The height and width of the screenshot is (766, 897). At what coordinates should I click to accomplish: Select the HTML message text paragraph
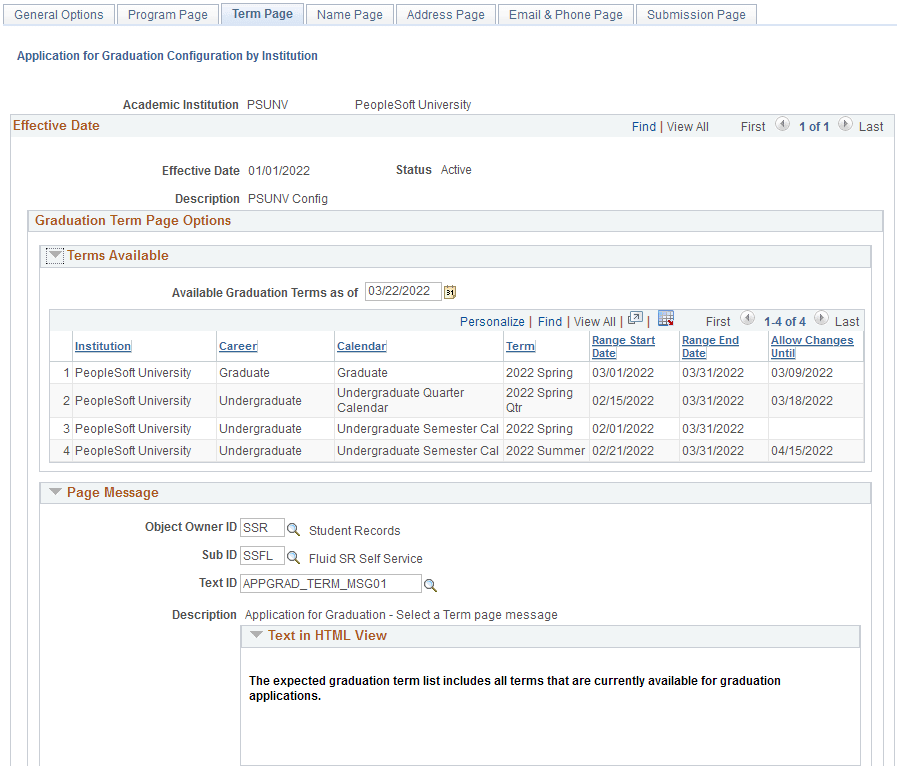(514, 688)
